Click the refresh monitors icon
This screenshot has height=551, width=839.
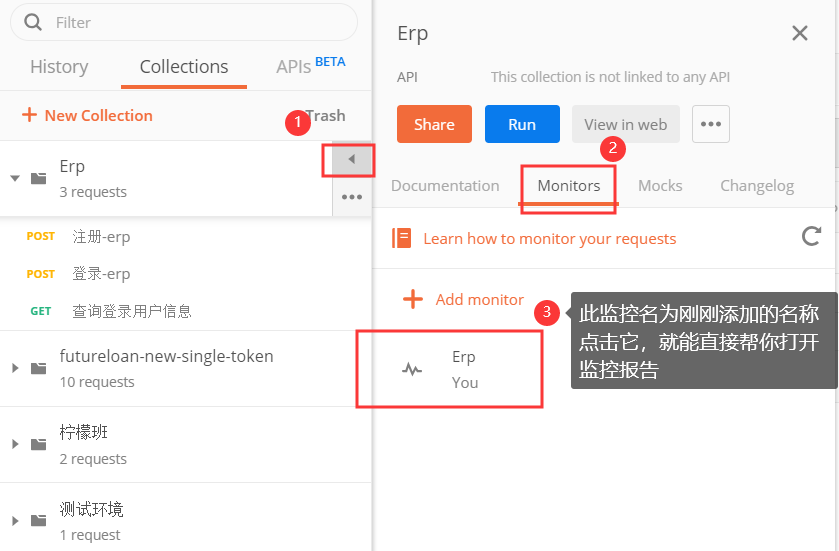coord(812,237)
